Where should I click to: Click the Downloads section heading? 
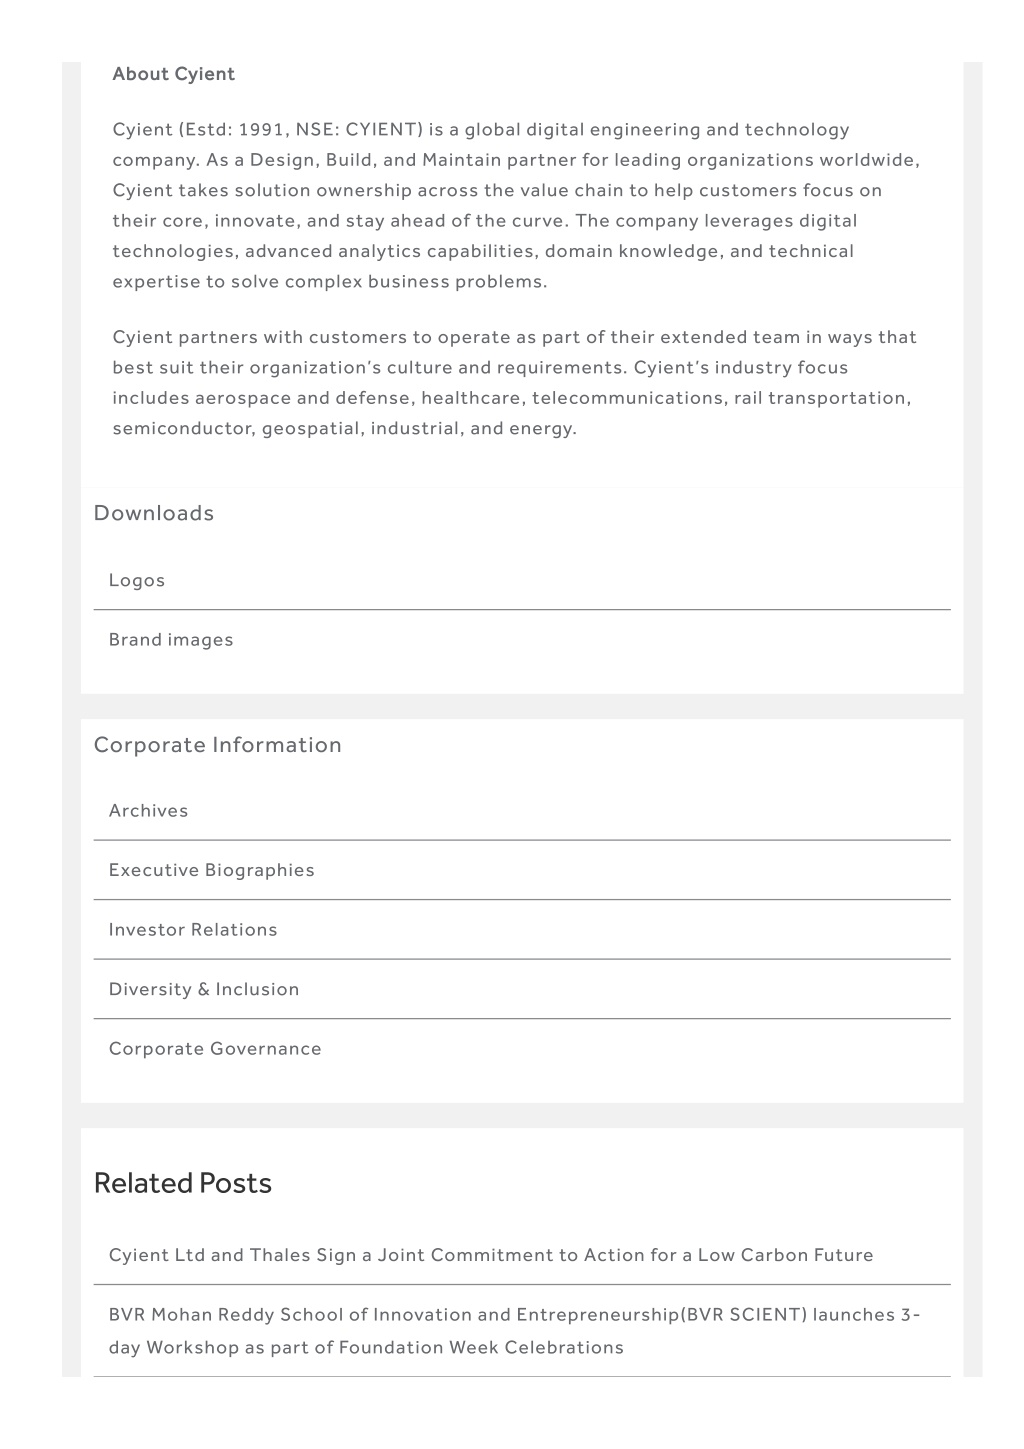click(154, 513)
